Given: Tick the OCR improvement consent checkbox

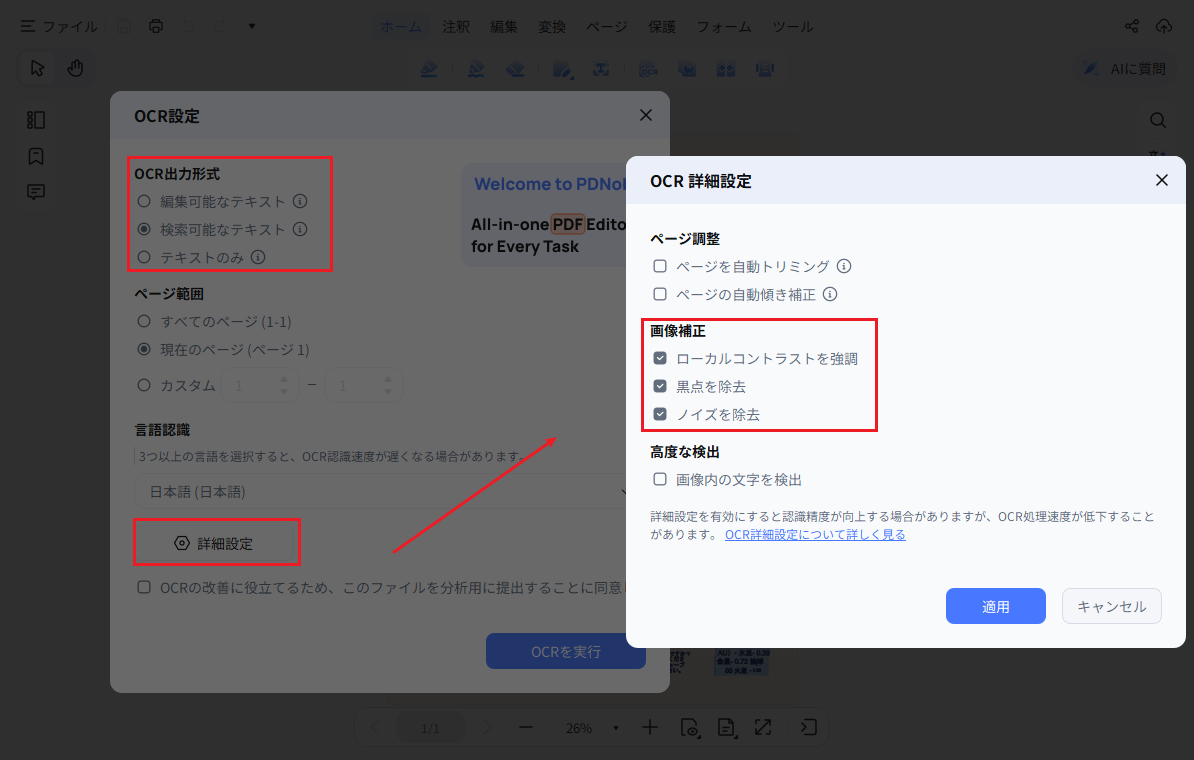Looking at the screenshot, I should point(144,587).
